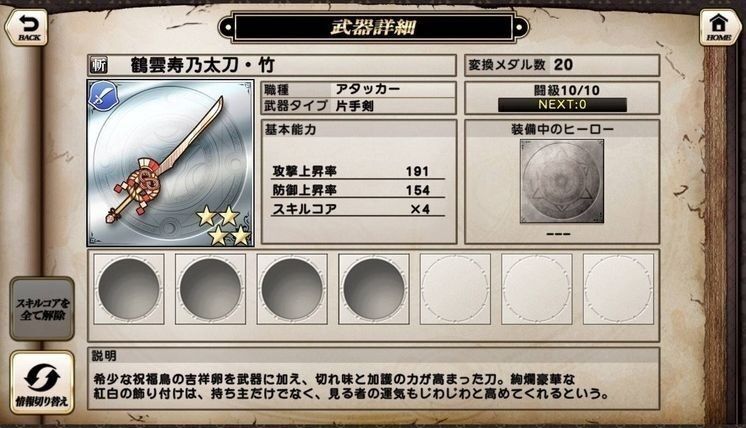
Task: Click the 武器詳細 title banner
Action: (x=373, y=27)
